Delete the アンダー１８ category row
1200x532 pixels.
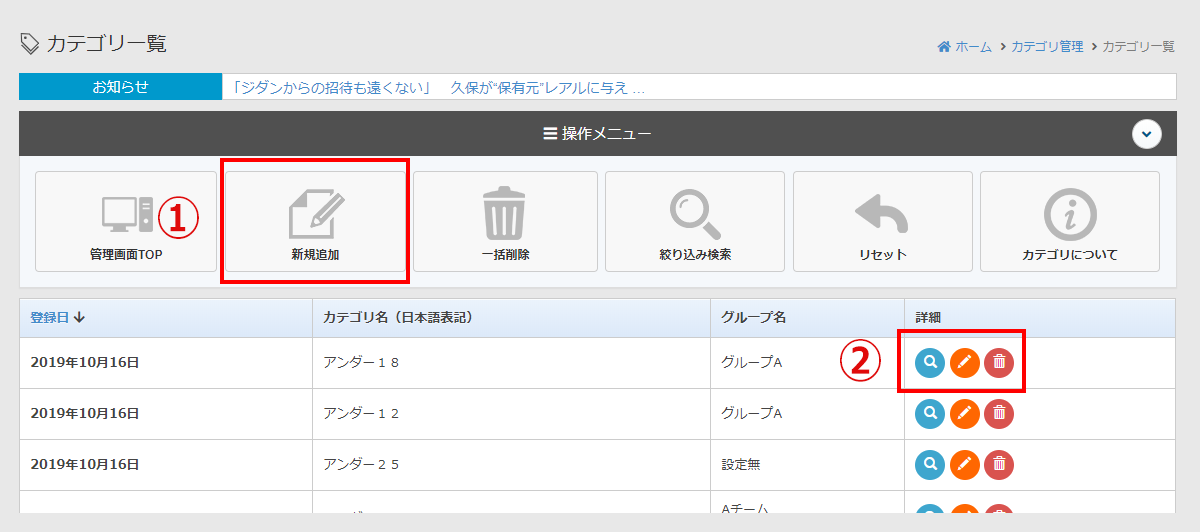coord(999,363)
